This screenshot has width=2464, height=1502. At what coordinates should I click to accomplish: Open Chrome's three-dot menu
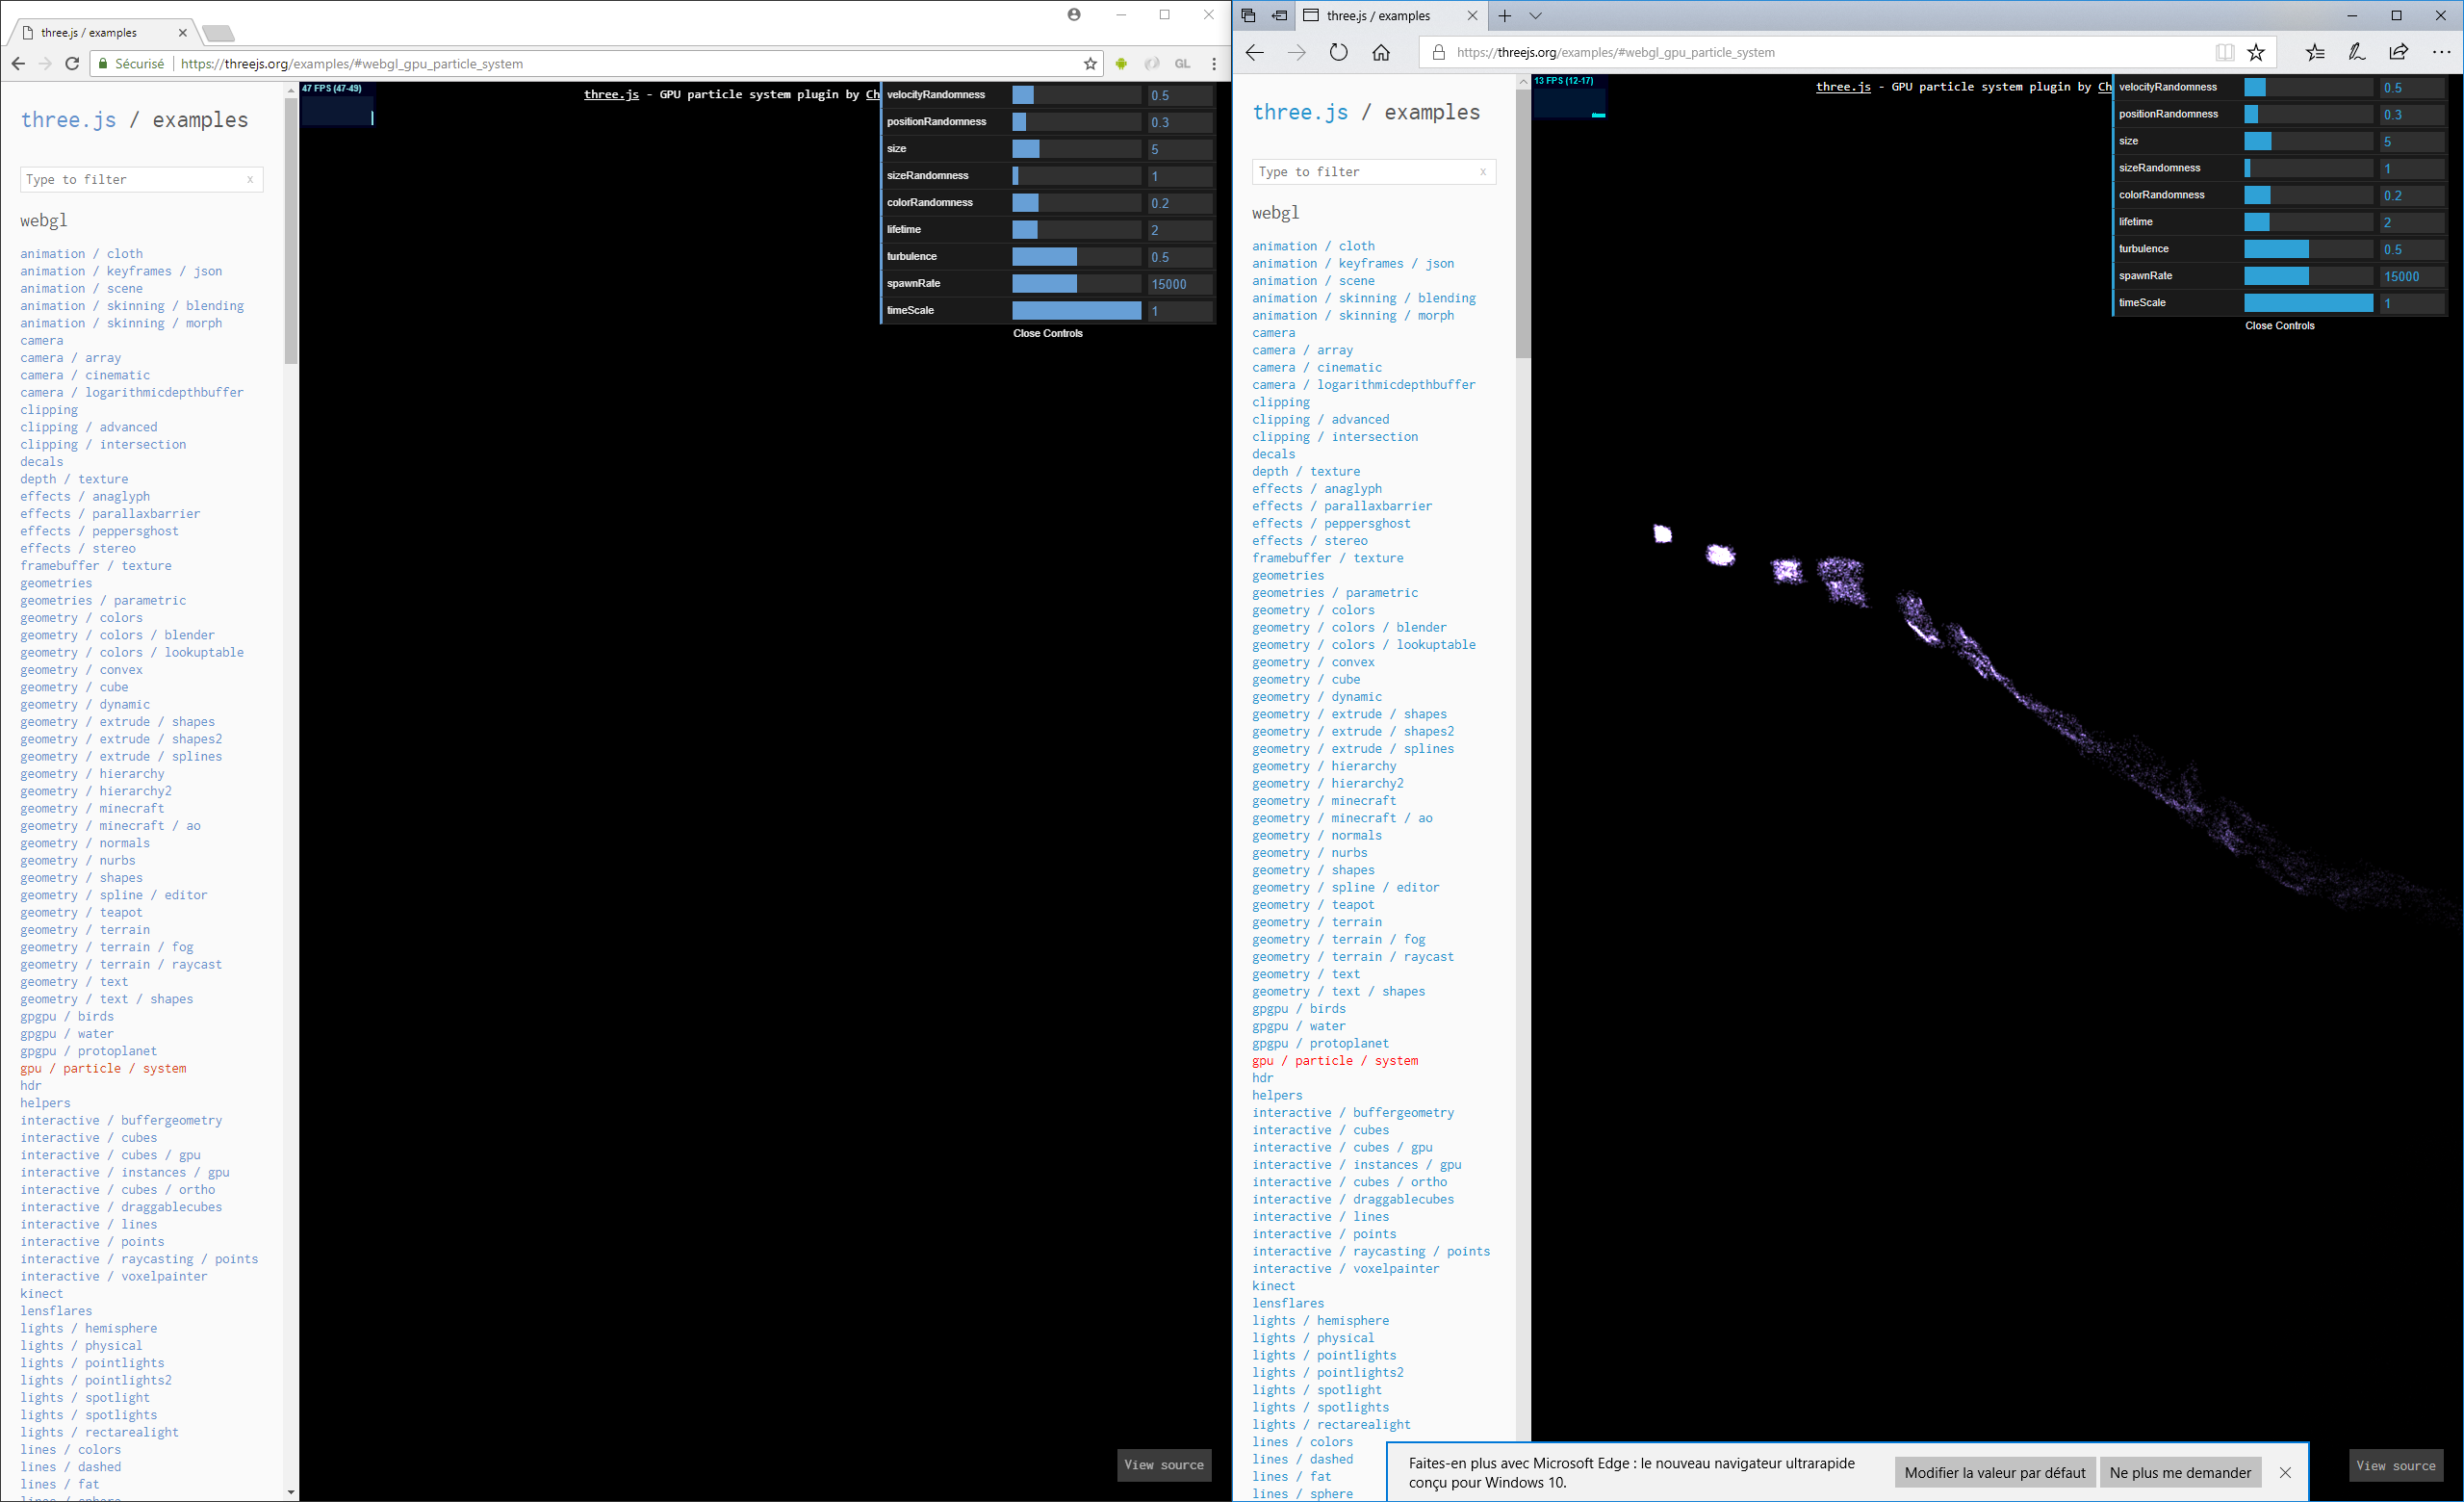[x=1214, y=63]
